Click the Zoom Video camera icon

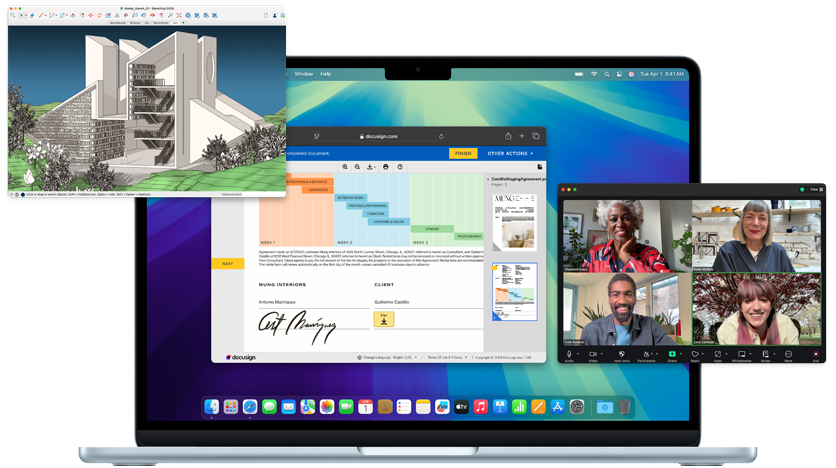(x=593, y=354)
